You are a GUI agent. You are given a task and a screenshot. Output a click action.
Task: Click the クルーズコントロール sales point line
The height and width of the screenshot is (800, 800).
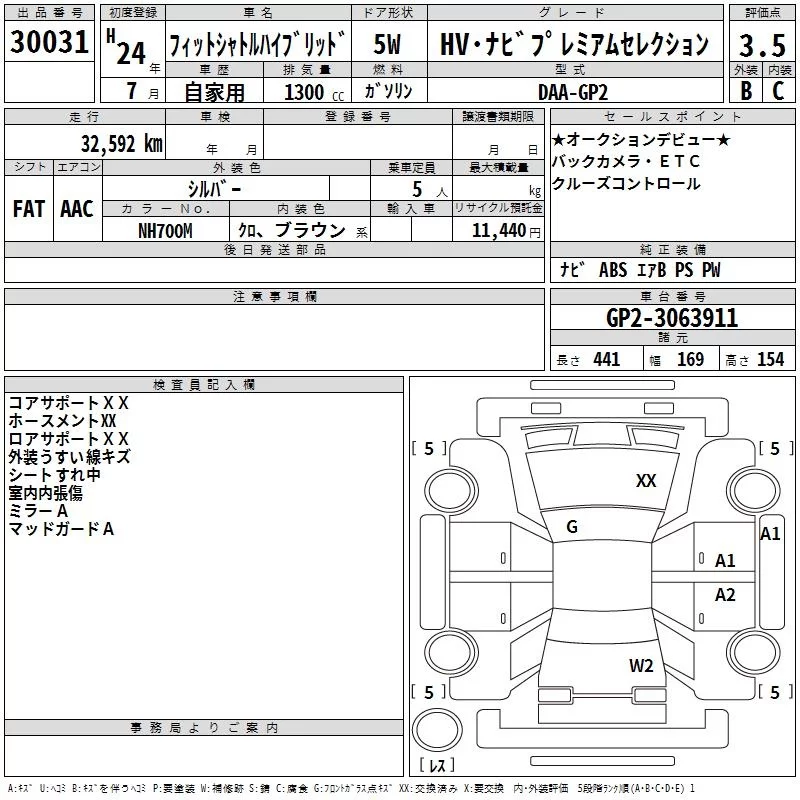click(626, 184)
